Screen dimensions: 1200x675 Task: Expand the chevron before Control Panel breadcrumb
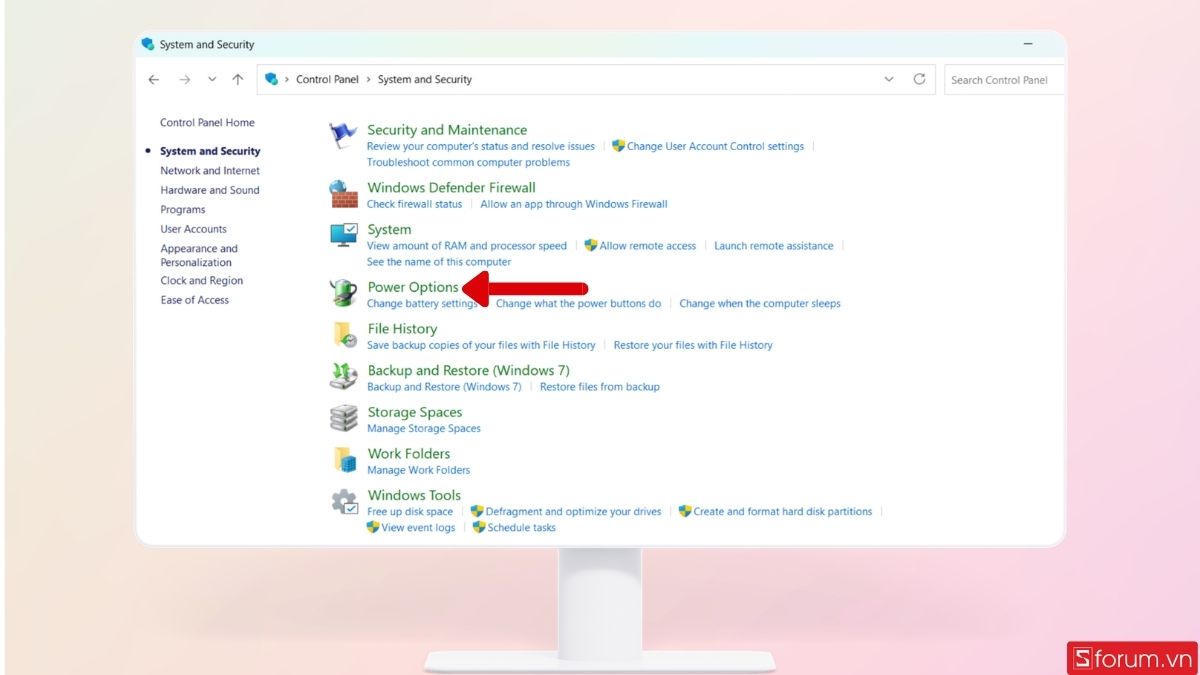(287, 79)
